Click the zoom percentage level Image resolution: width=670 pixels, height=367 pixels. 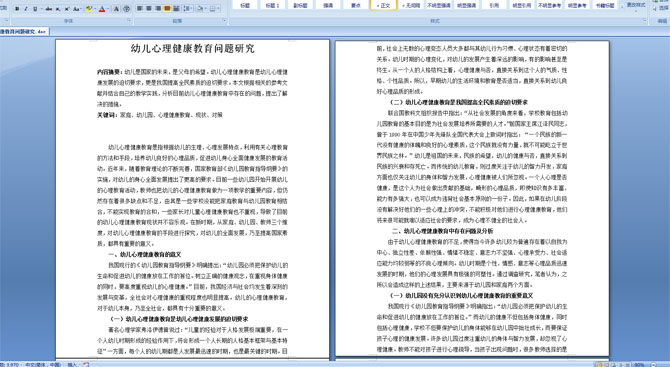coord(639,364)
